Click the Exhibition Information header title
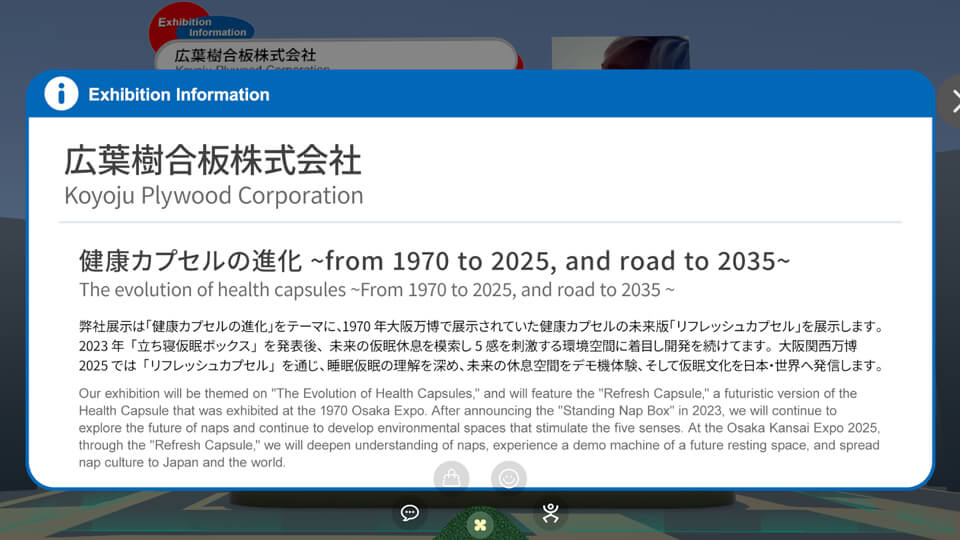 [x=179, y=94]
